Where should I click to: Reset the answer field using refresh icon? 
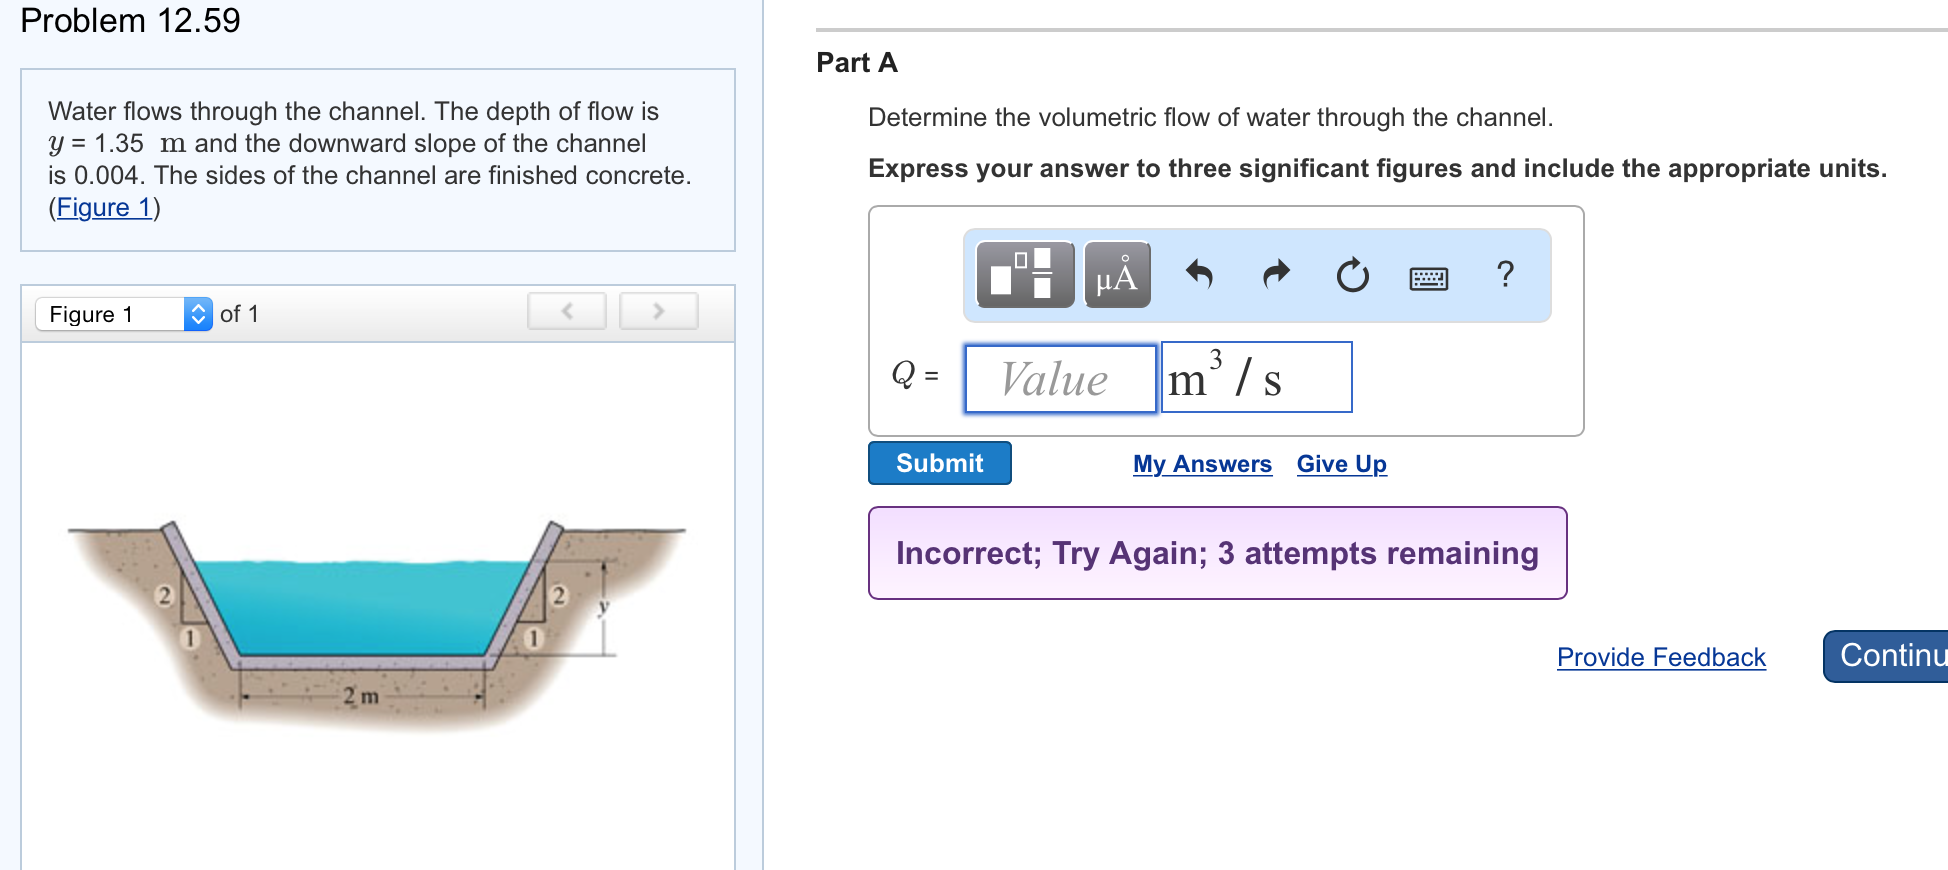(x=1351, y=276)
